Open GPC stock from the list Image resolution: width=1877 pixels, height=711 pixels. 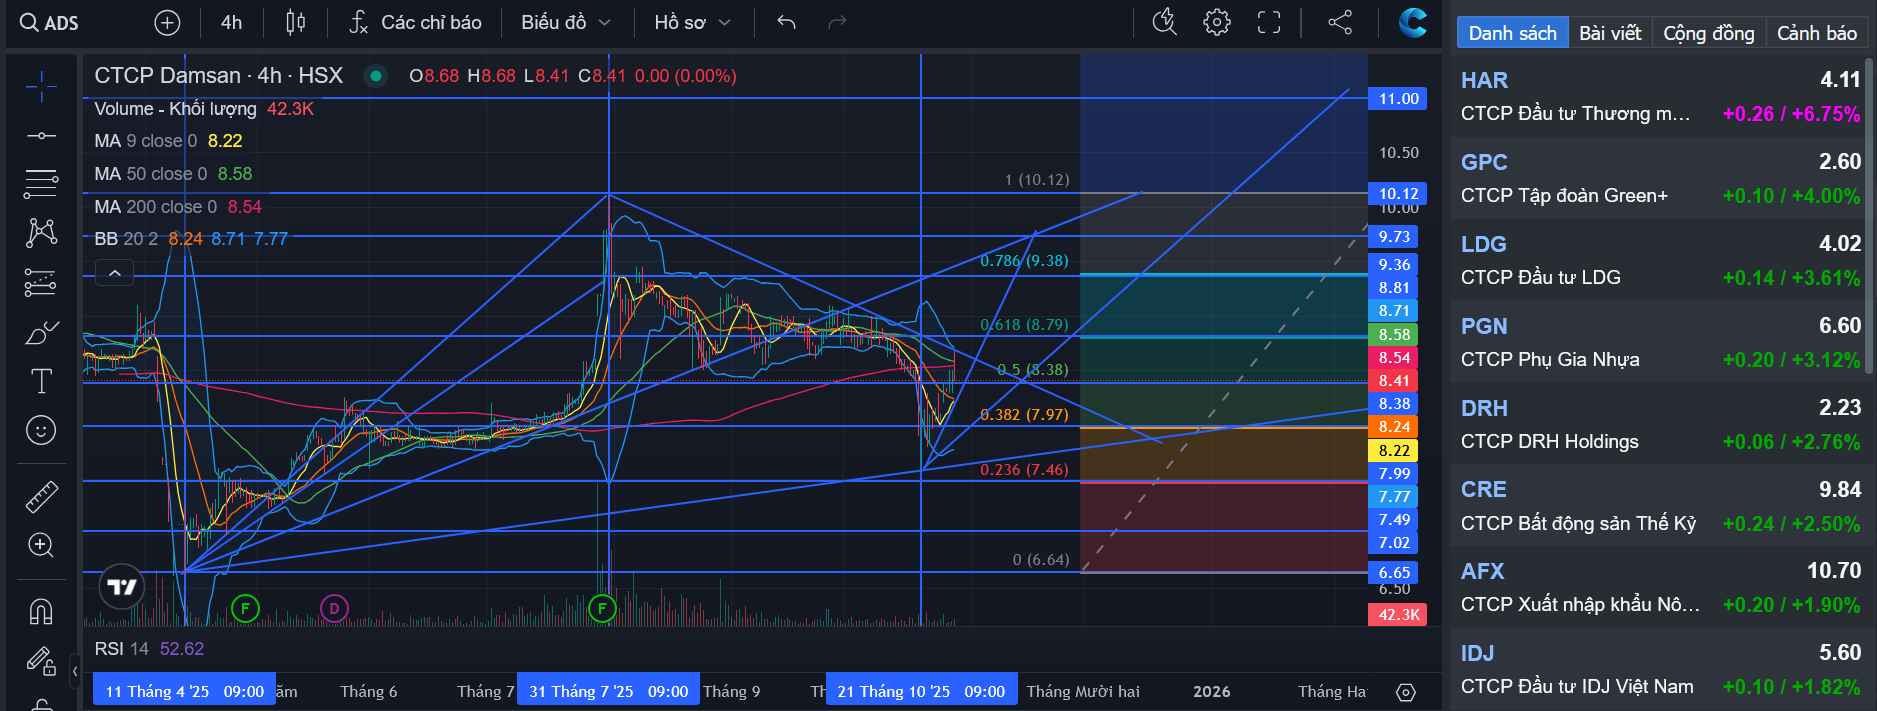coord(1660,178)
